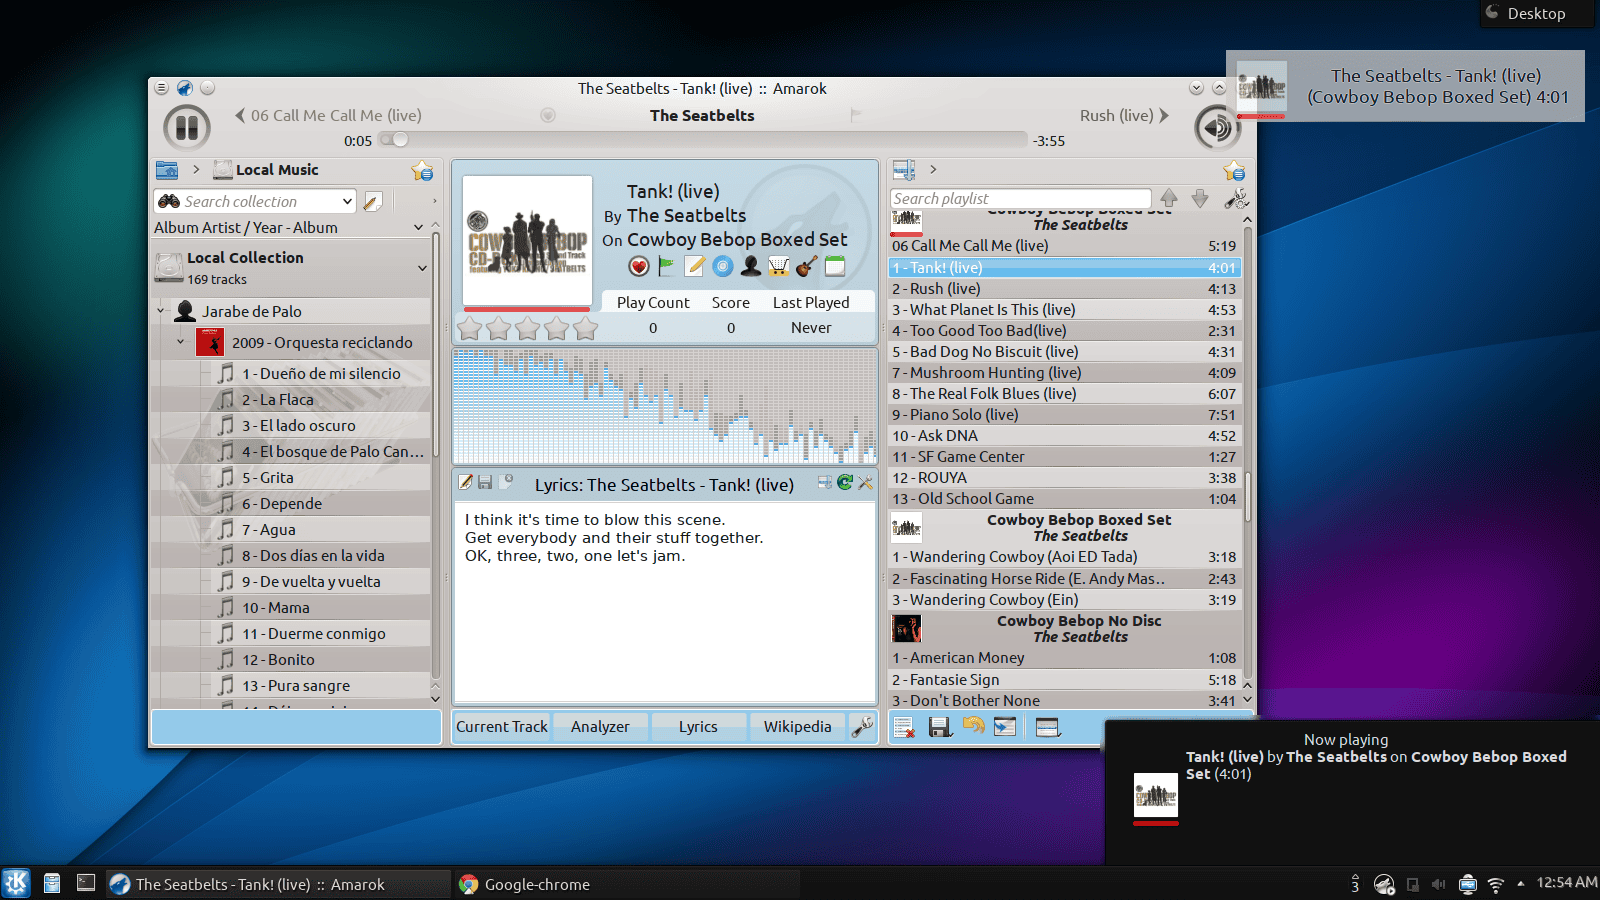Skip to next track Rush (live)
Viewport: 1600px width, 900px height.
1125,115
